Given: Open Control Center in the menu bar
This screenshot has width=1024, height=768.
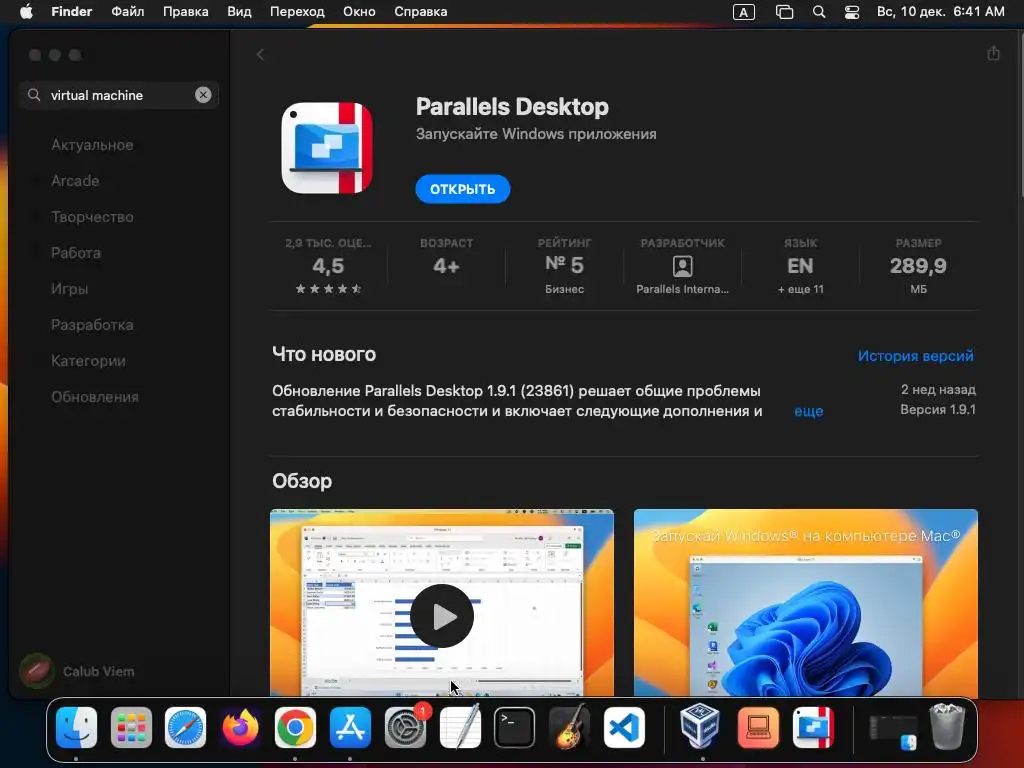Looking at the screenshot, I should click(852, 12).
